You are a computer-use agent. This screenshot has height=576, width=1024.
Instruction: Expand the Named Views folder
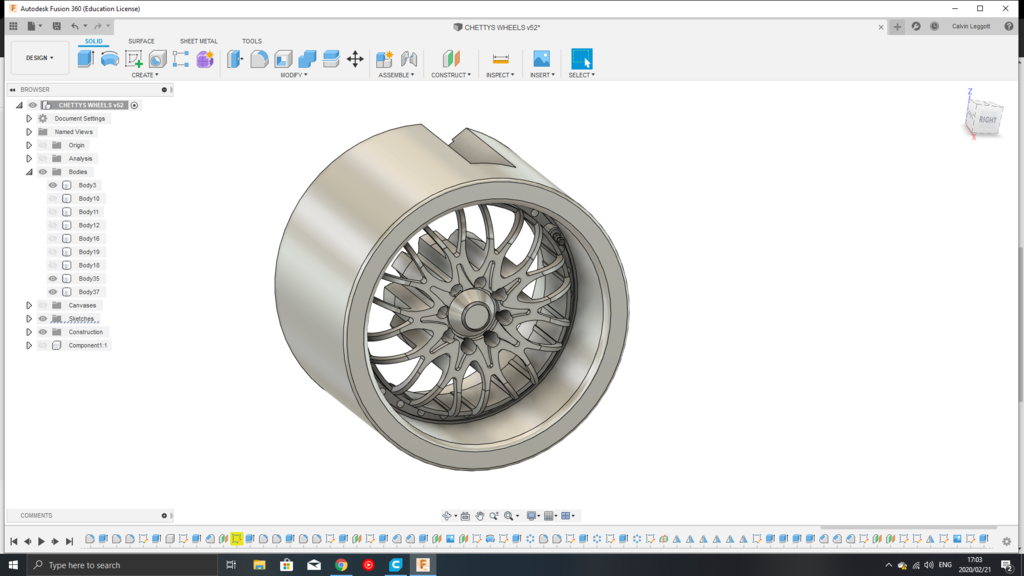point(28,131)
